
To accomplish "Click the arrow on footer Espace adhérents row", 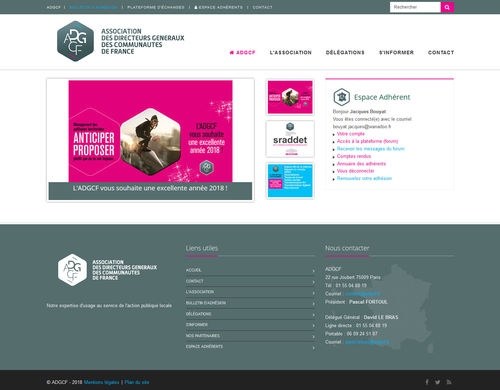I will coord(313,348).
